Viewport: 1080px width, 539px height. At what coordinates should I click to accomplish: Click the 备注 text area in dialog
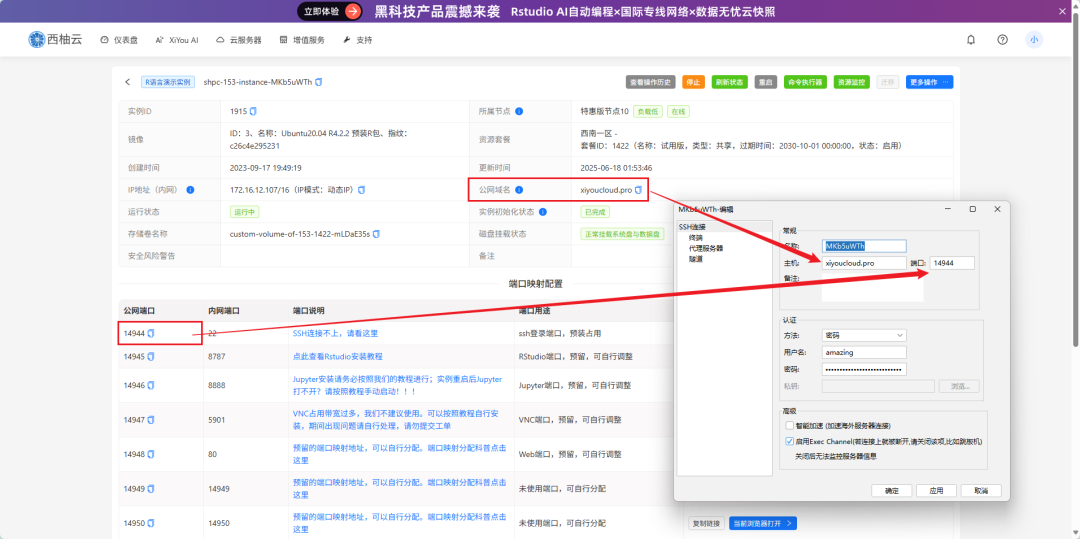(873, 286)
